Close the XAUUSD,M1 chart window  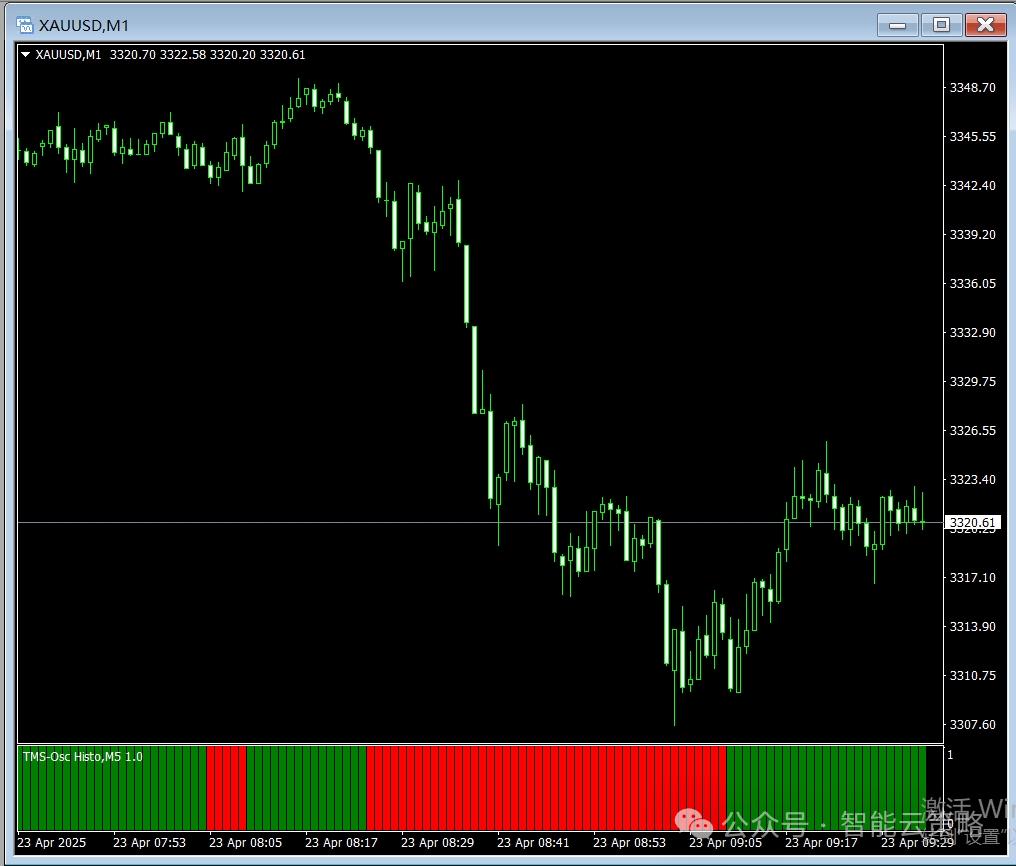(x=985, y=25)
